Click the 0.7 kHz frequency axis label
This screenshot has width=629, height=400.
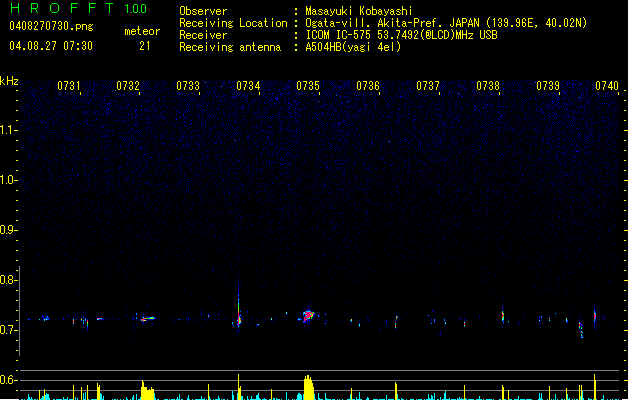[x=8, y=330]
